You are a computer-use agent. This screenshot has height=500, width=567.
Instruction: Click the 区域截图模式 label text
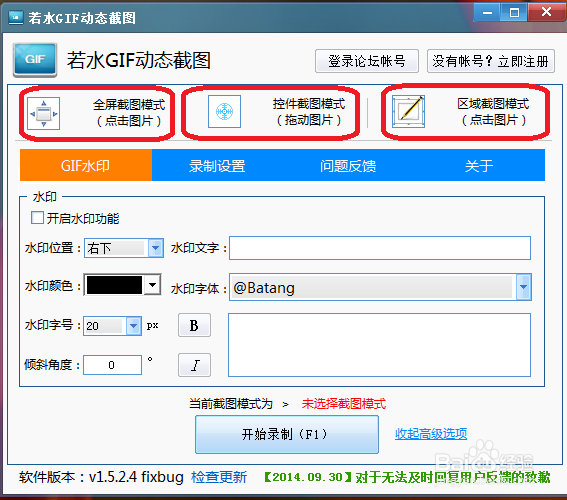[493, 104]
